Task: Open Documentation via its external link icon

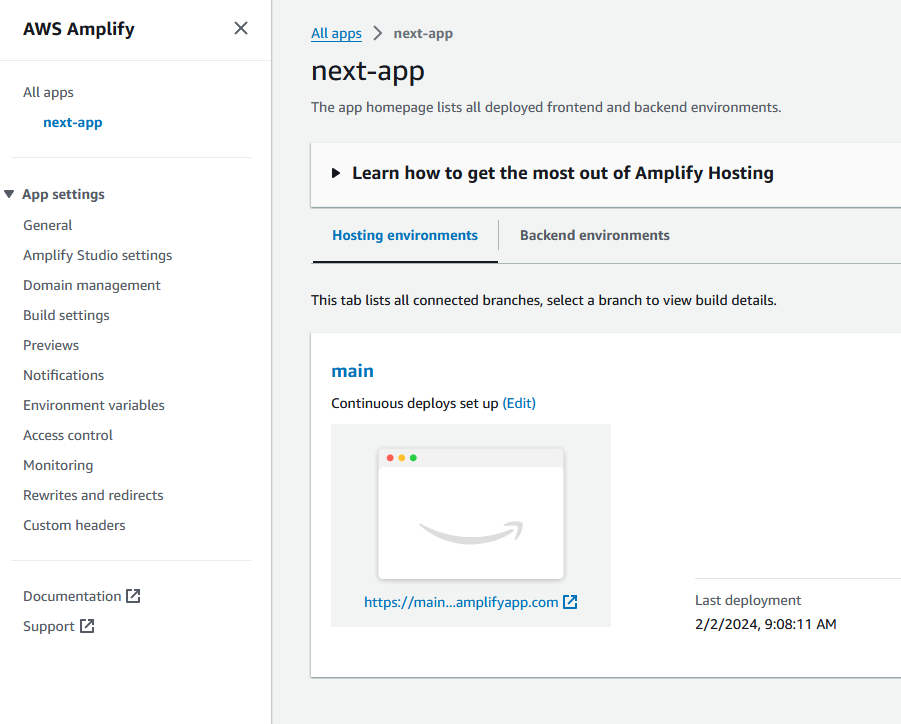Action: tap(135, 595)
